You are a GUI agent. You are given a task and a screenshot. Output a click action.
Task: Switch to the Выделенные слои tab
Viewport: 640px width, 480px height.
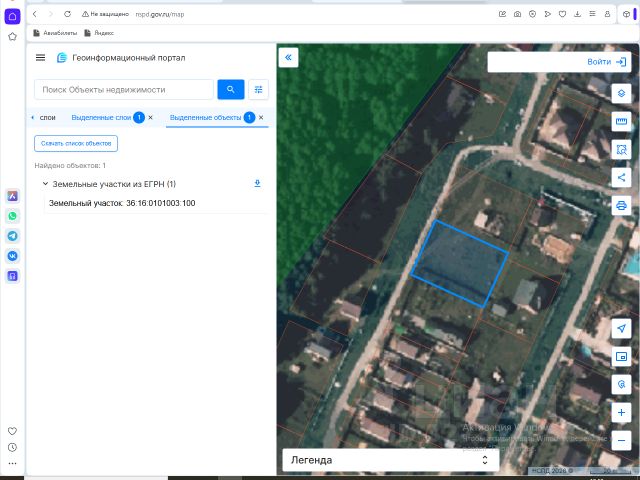pyautogui.click(x=101, y=118)
